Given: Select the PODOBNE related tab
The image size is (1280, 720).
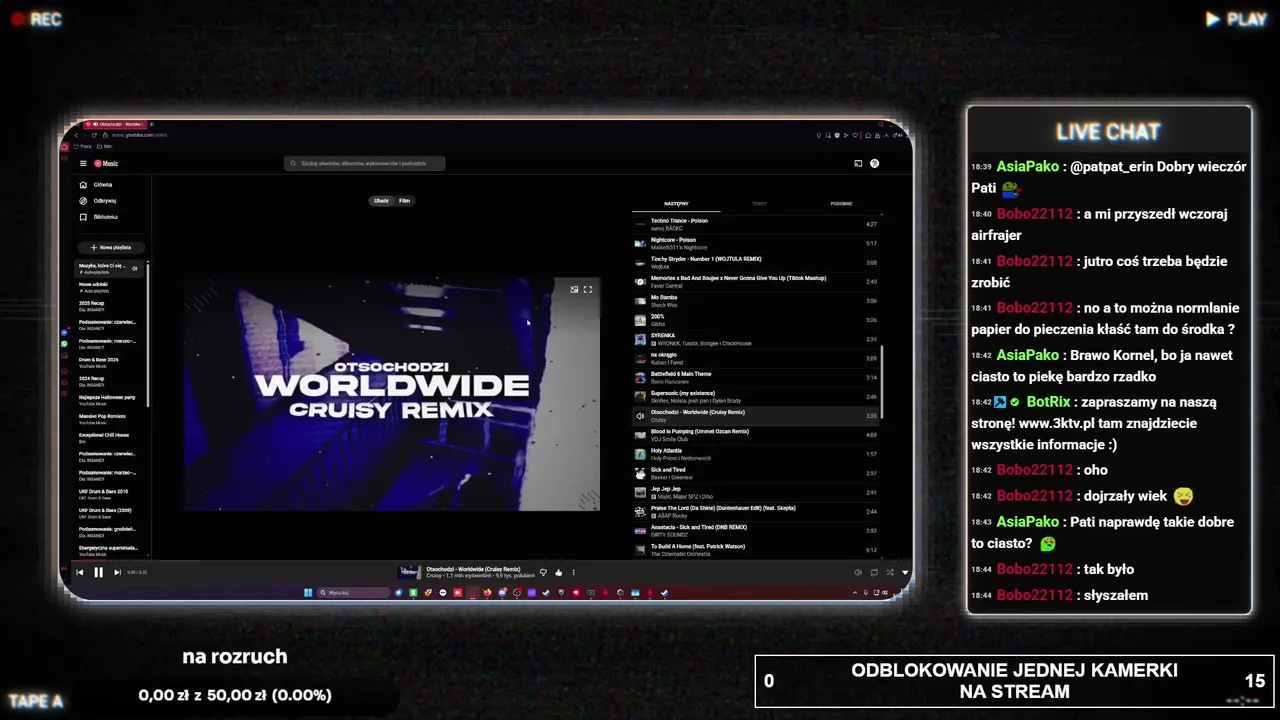Looking at the screenshot, I should point(841,204).
